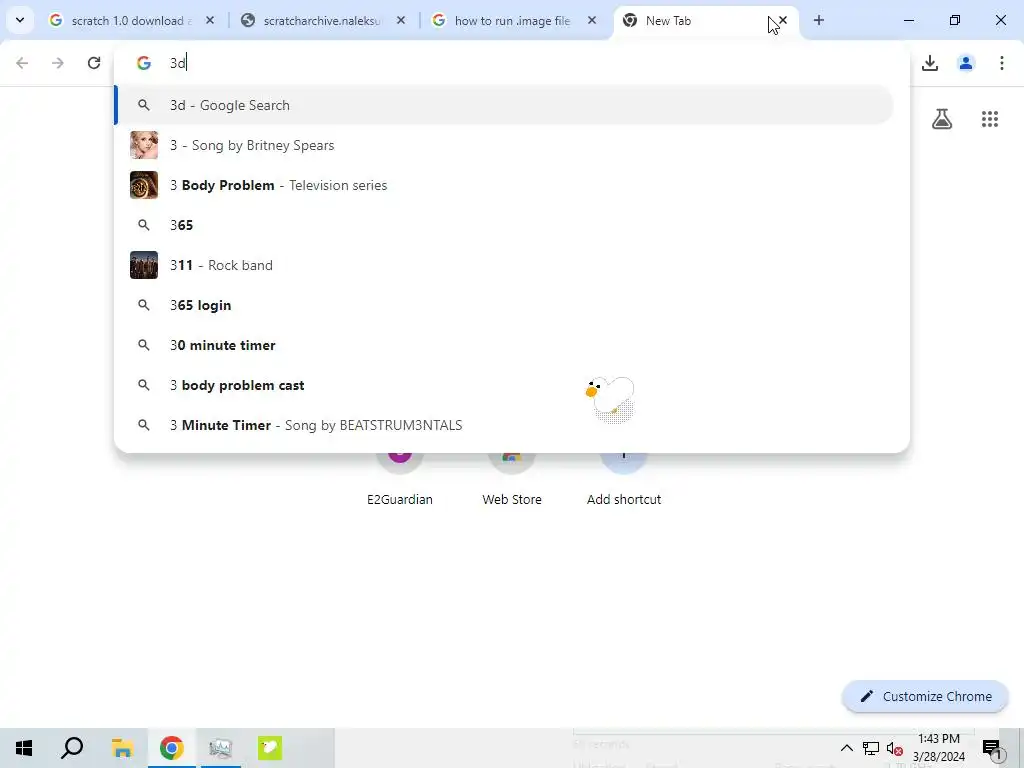
Task: Switch to the scratcharchive.naleksu tab
Action: click(322, 21)
